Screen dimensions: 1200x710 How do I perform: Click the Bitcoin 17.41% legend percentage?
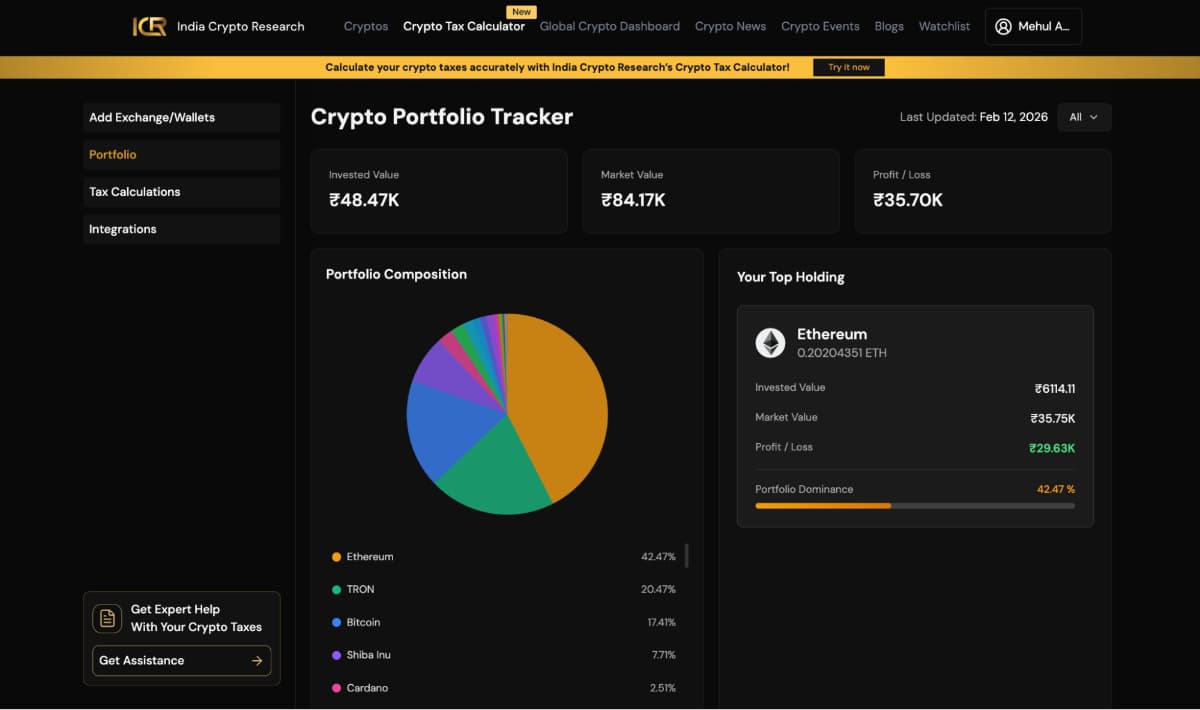pos(661,623)
